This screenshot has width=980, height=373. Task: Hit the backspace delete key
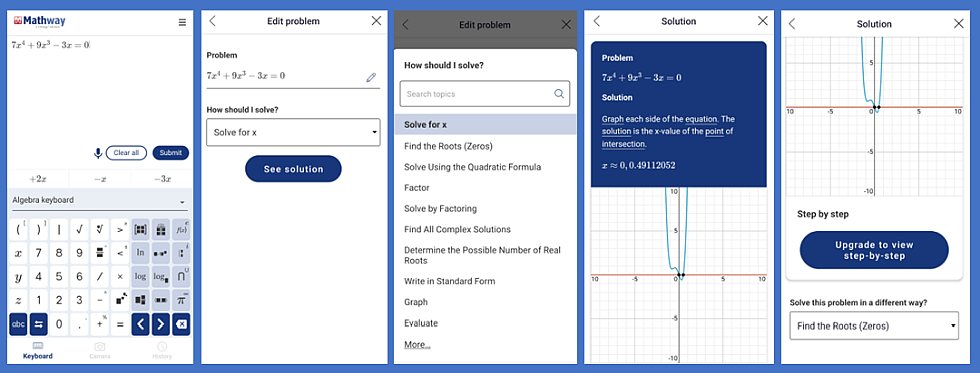(181, 324)
